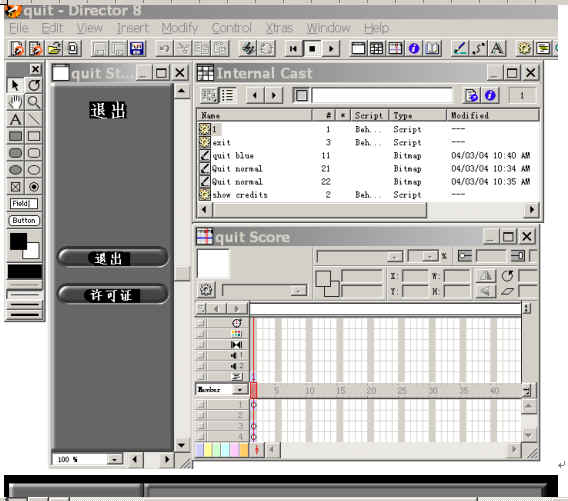This screenshot has height=501, width=568.
Task: Select the Line tool
Action: click(x=34, y=120)
